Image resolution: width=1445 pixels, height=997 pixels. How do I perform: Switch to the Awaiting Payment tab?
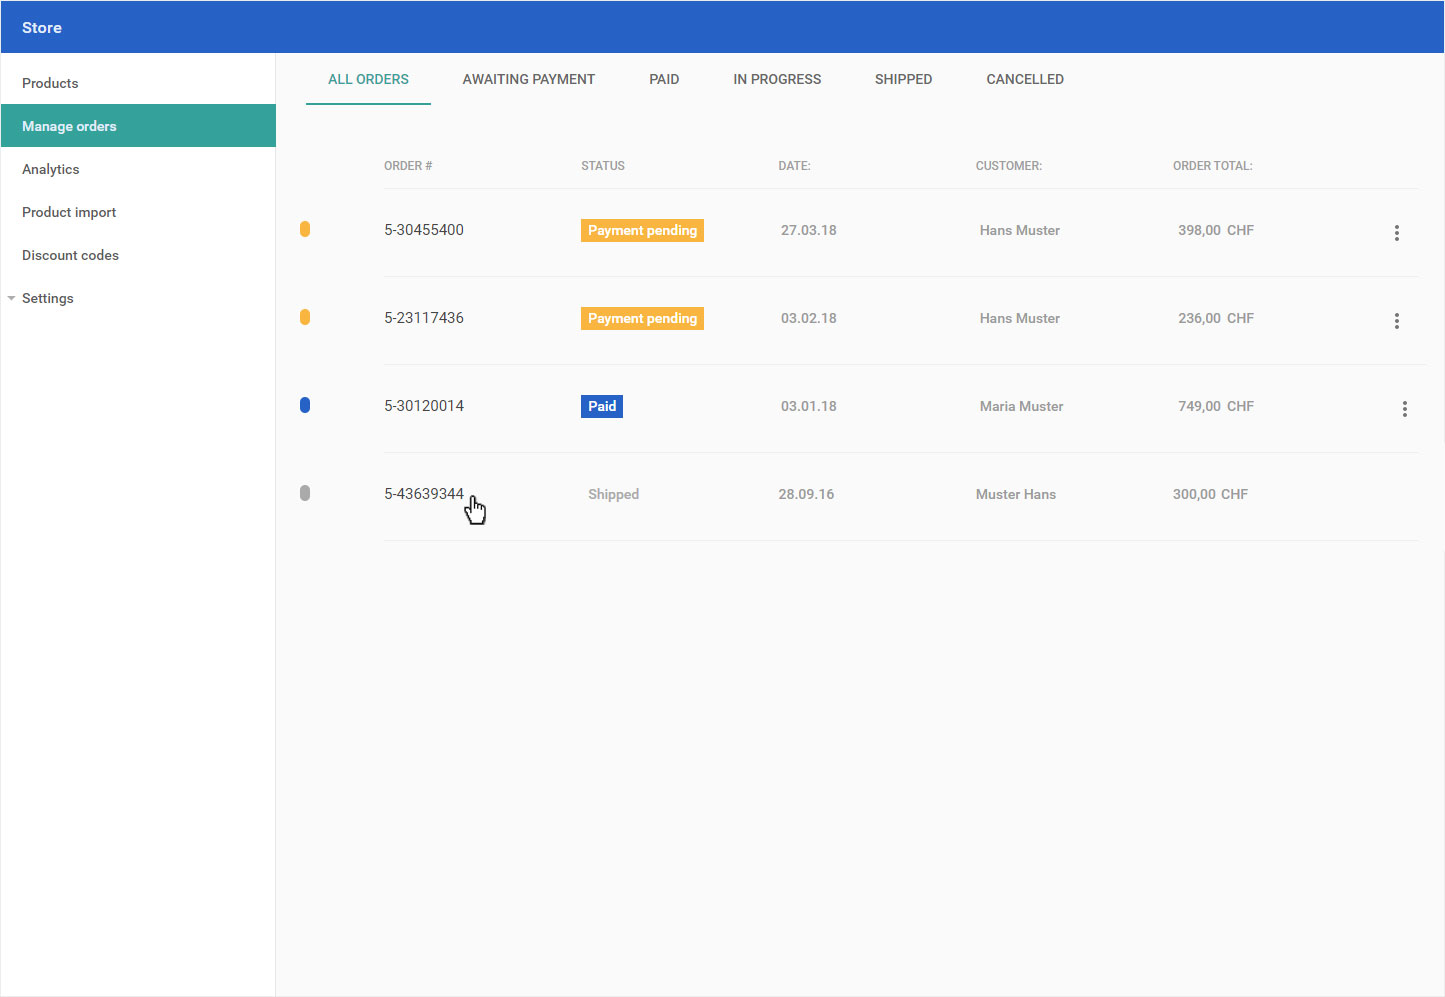(x=529, y=79)
